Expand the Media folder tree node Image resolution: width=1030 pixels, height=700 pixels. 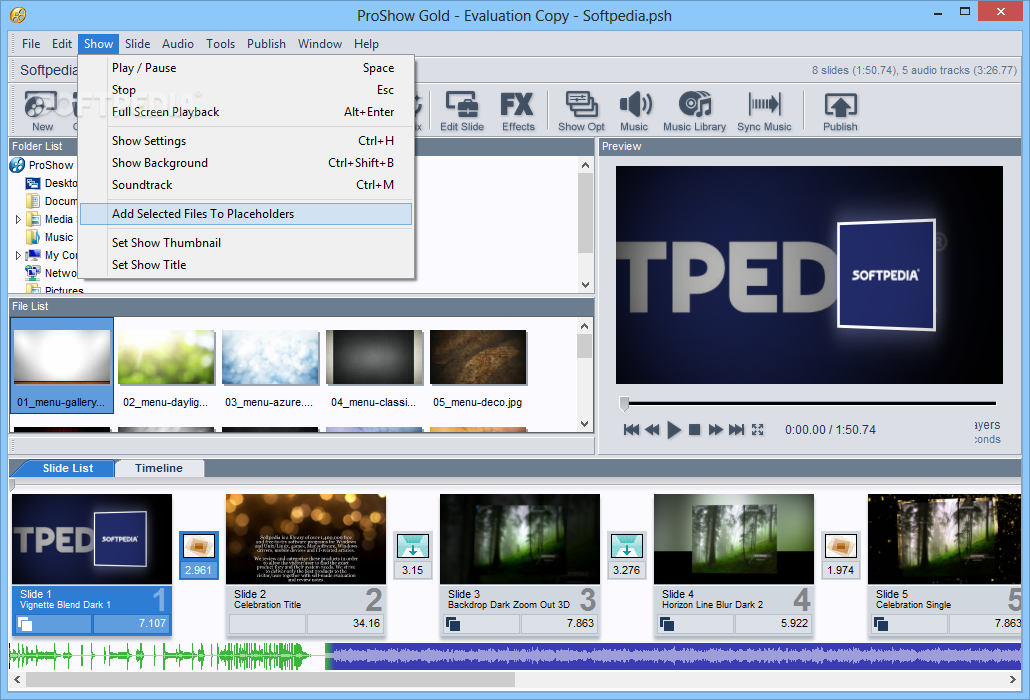point(18,219)
